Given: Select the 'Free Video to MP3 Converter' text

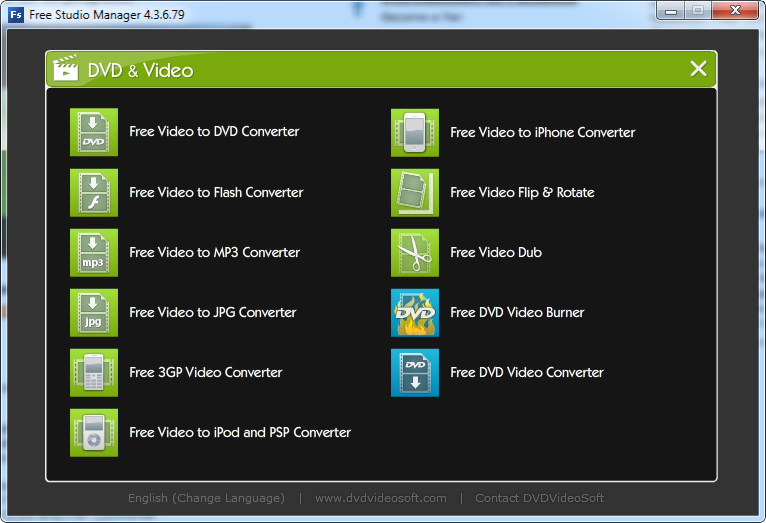Looking at the screenshot, I should 214,252.
